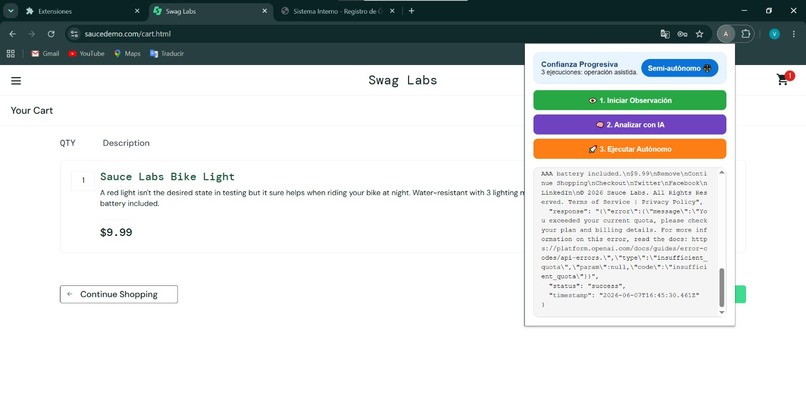
Task: Open the Gmail bookmark
Action: click(x=45, y=53)
